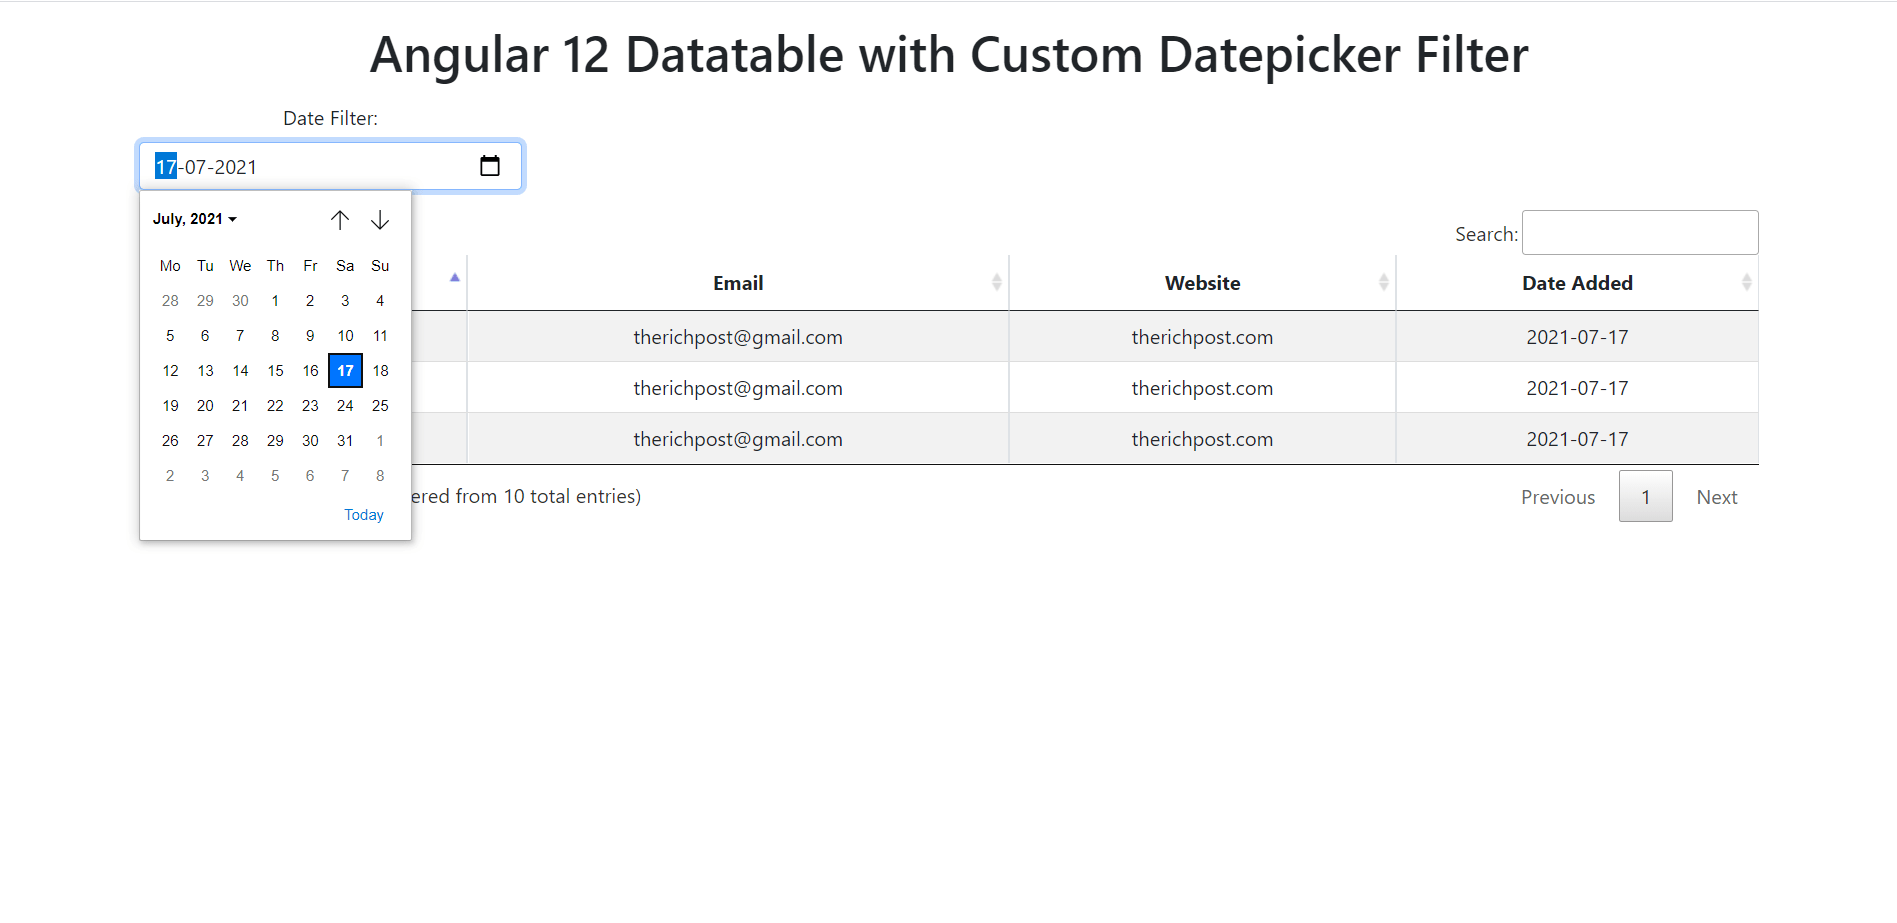Select July 1 in the calendar
The width and height of the screenshot is (1897, 923).
coord(275,300)
